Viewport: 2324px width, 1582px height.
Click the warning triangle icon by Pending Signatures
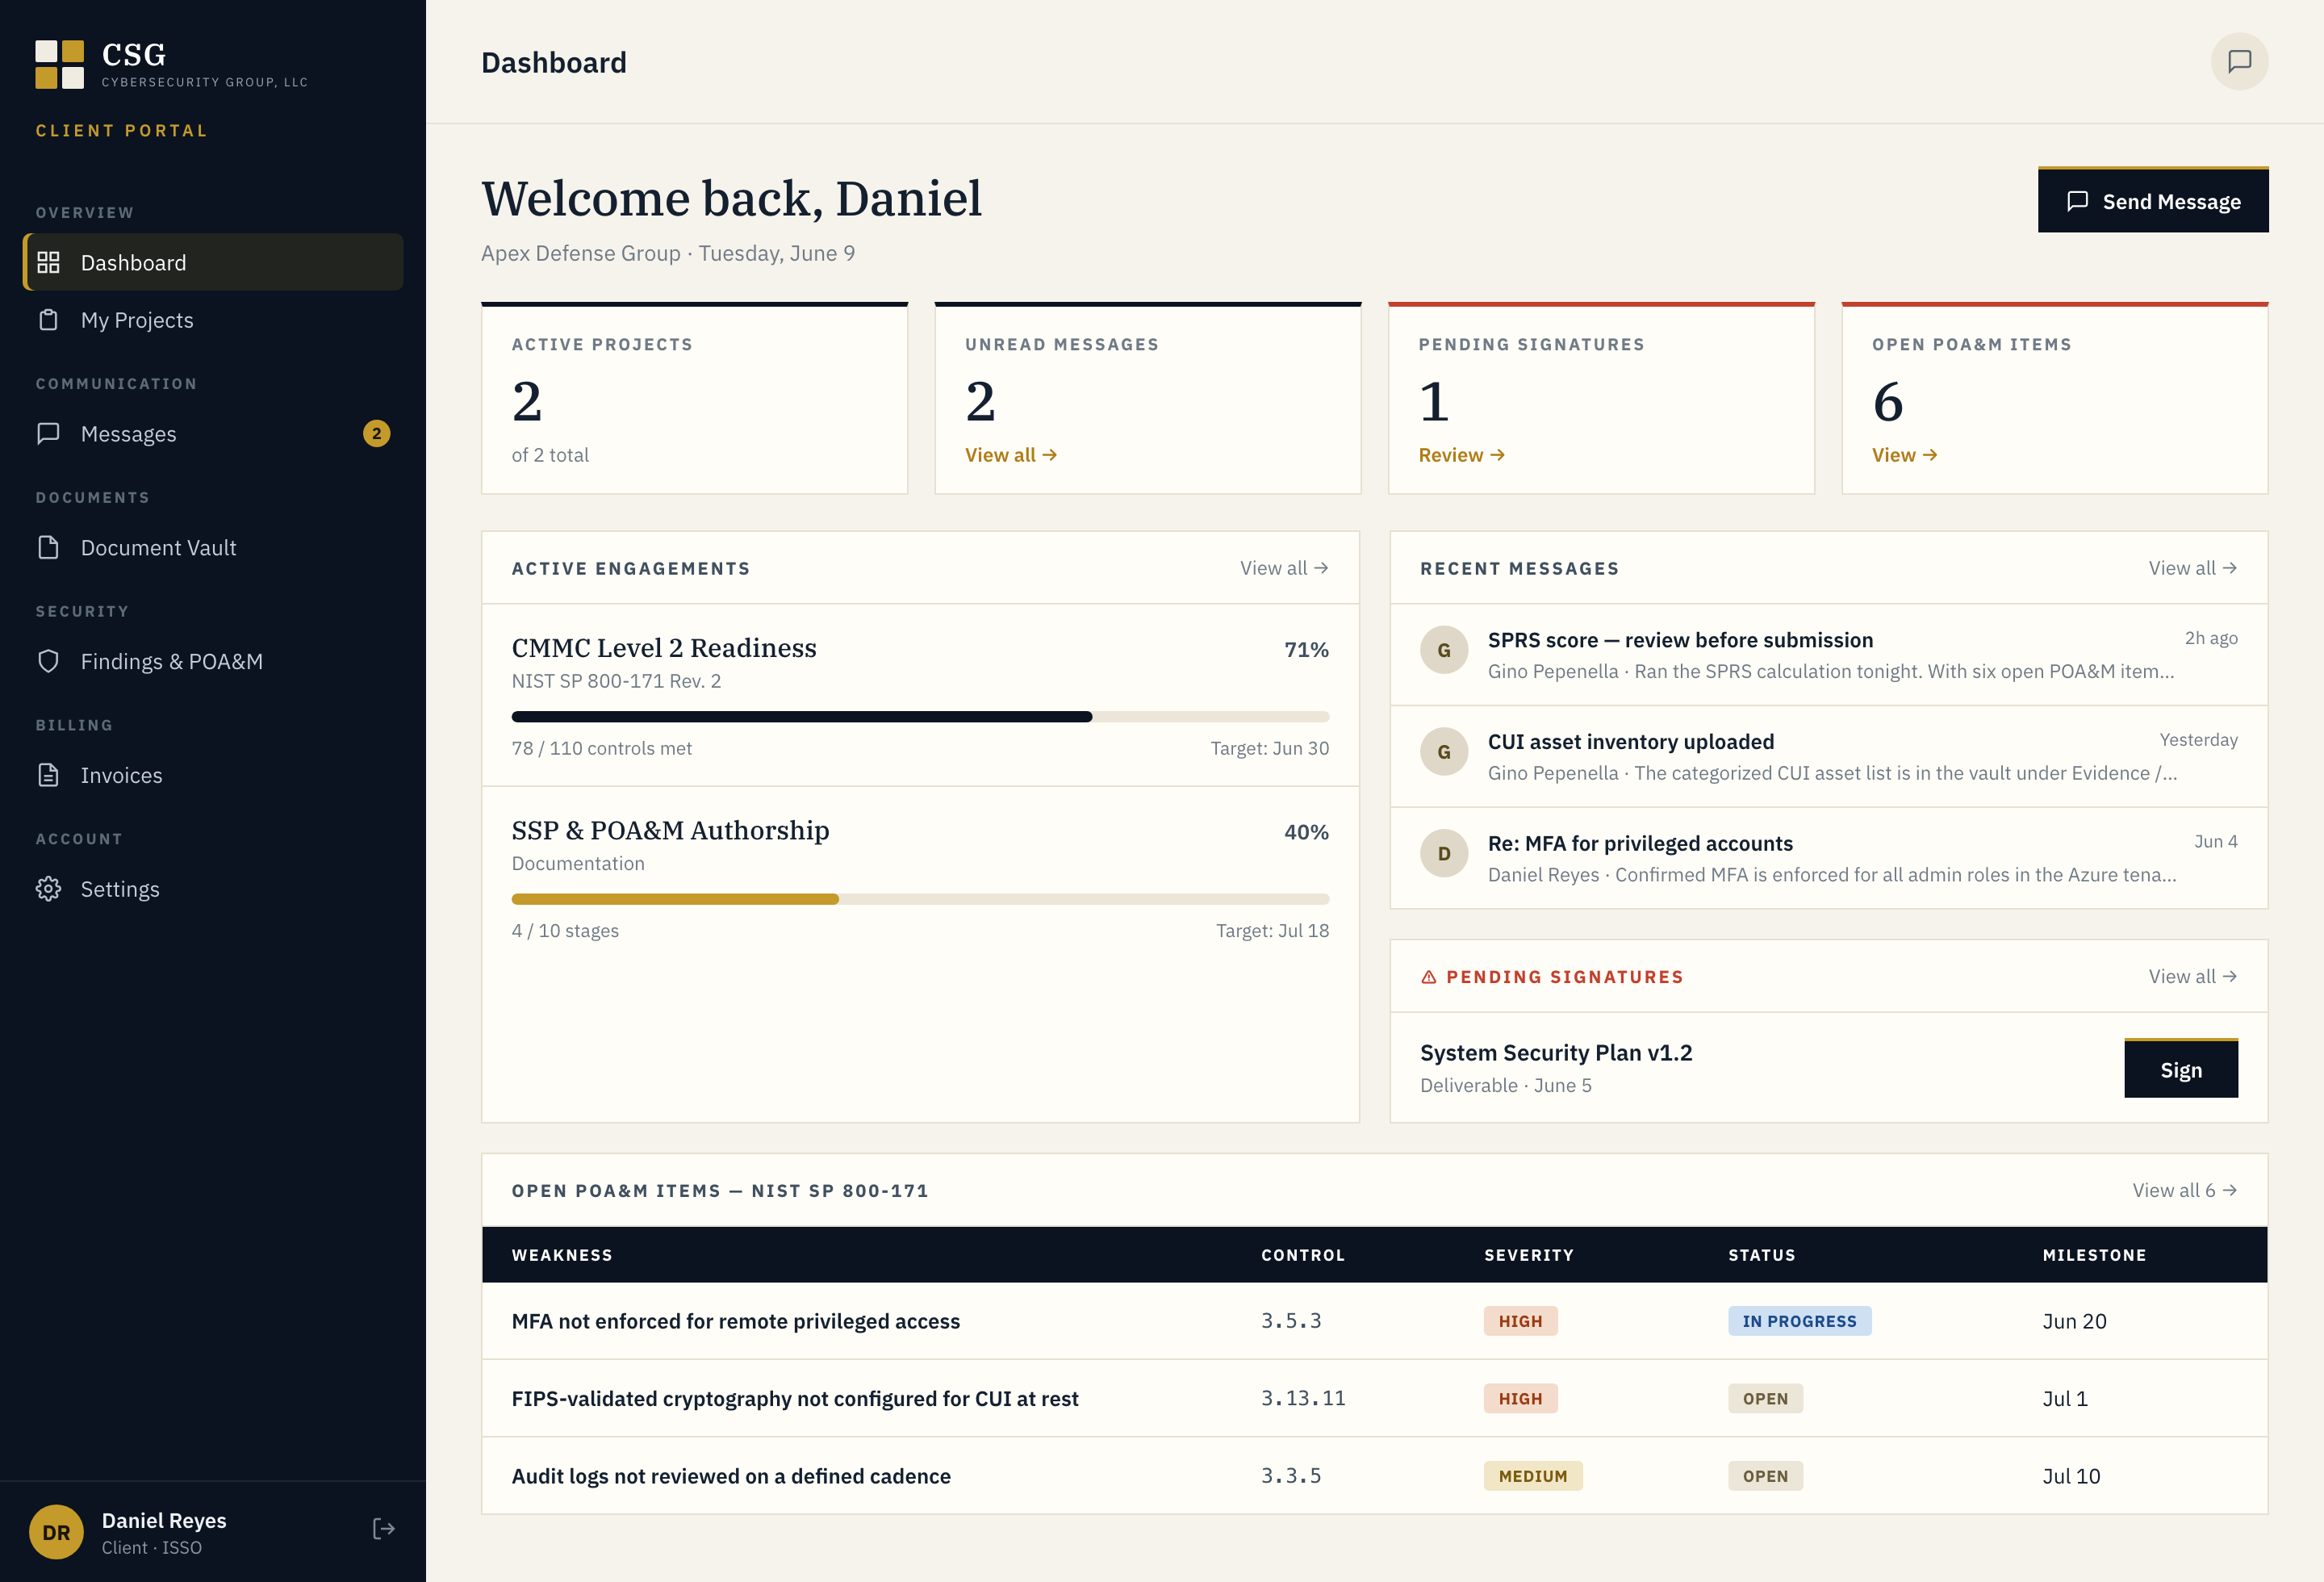[1429, 977]
